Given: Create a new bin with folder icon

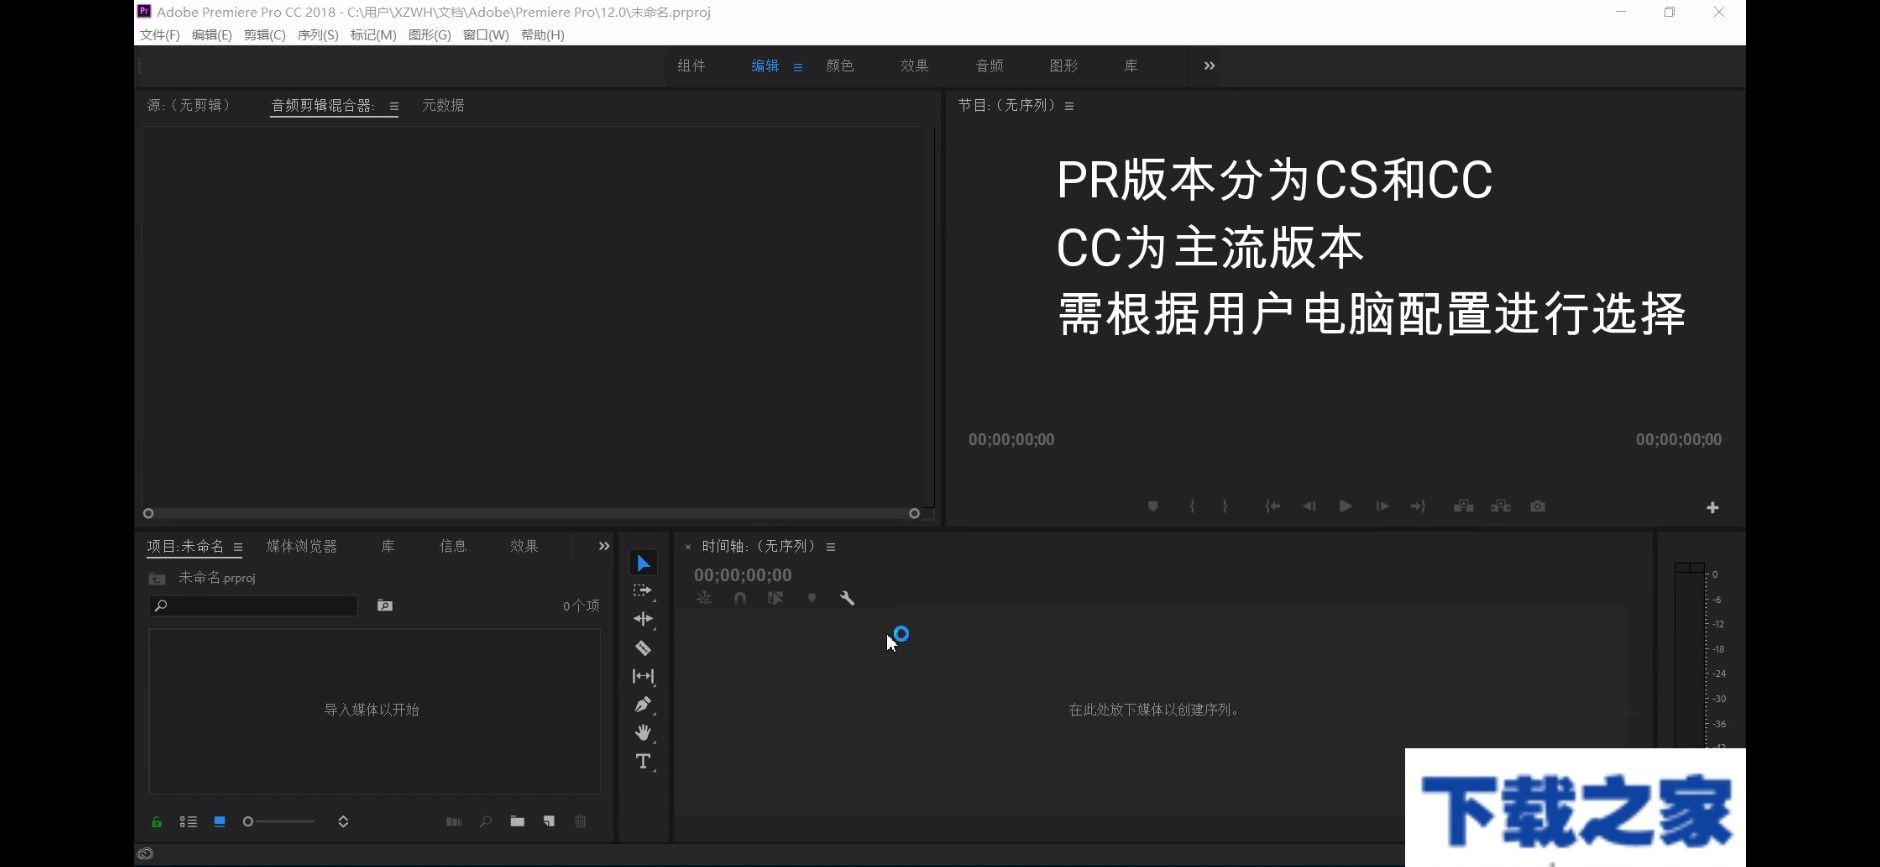Looking at the screenshot, I should (x=517, y=822).
